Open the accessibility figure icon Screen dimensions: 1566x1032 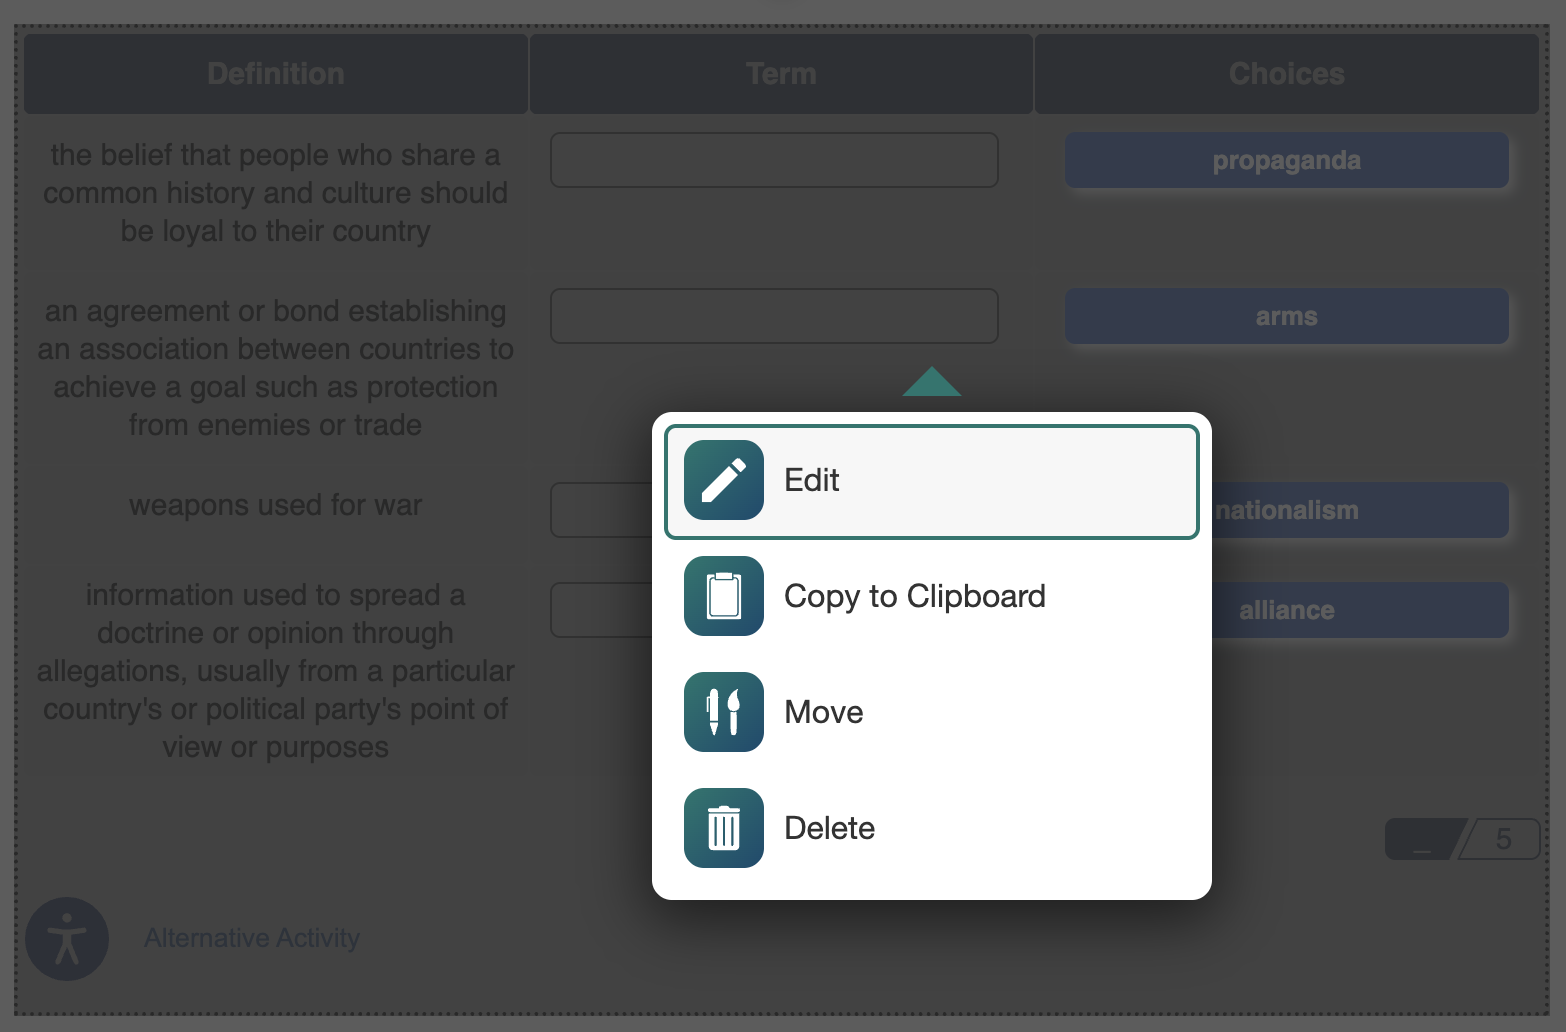(67, 938)
